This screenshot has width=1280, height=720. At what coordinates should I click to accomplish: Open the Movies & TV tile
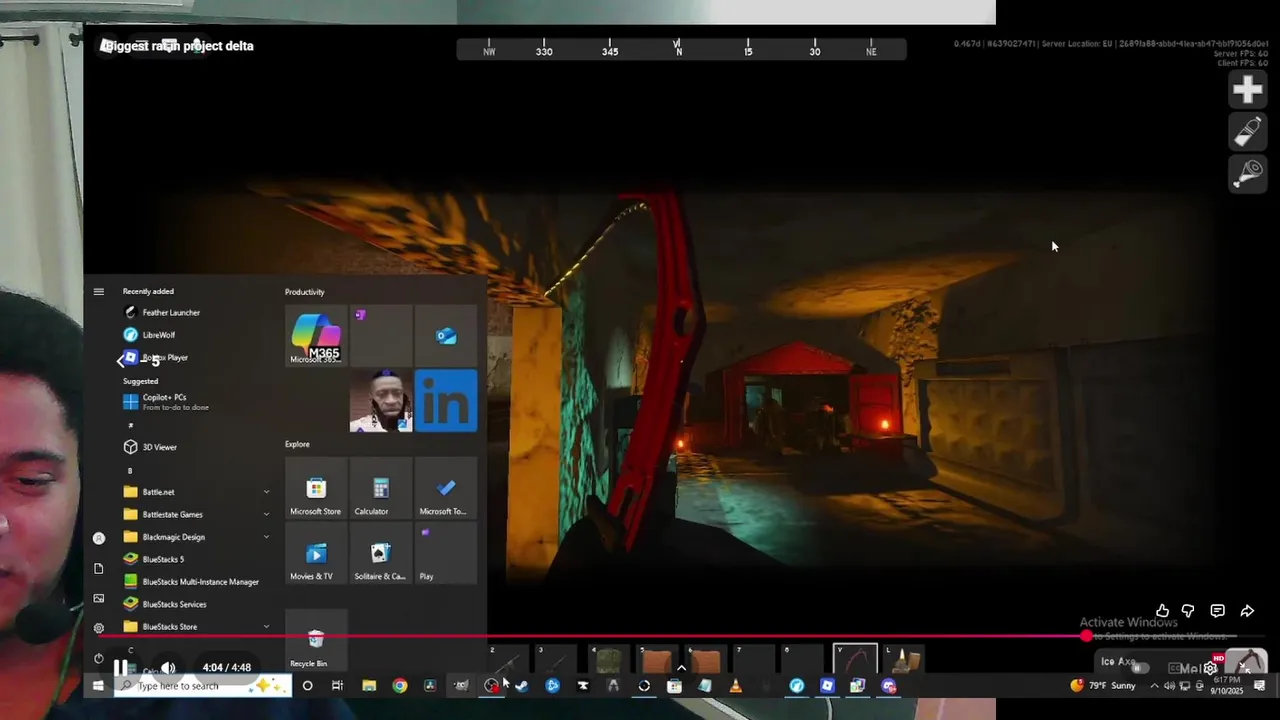click(316, 554)
